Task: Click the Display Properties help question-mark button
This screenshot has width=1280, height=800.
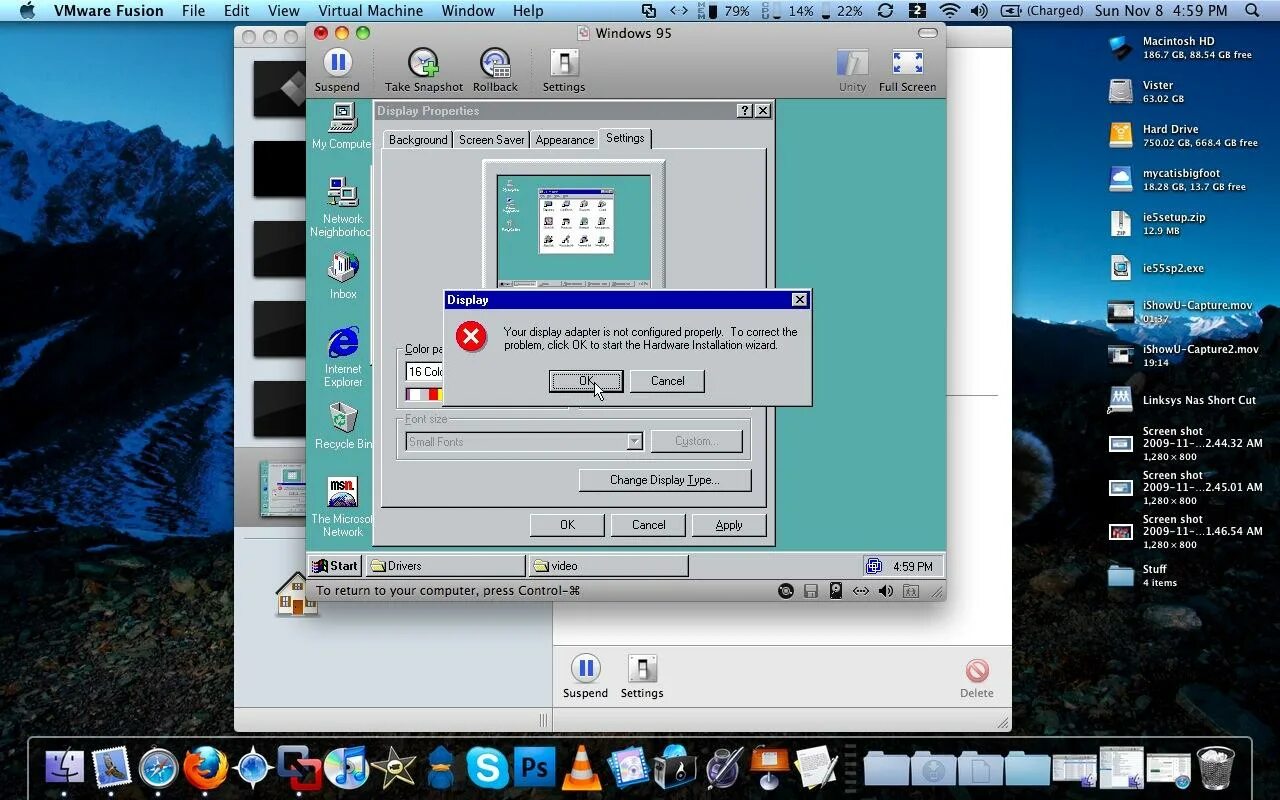Action: coord(744,111)
